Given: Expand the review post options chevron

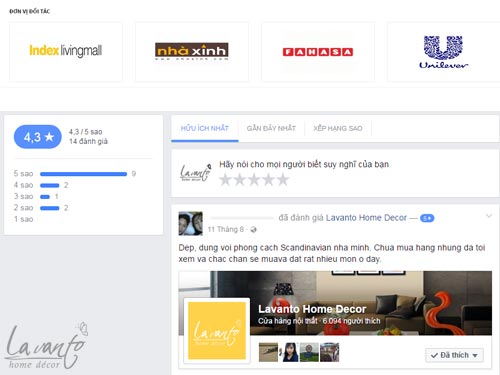Looking at the screenshot, I should pos(489,216).
